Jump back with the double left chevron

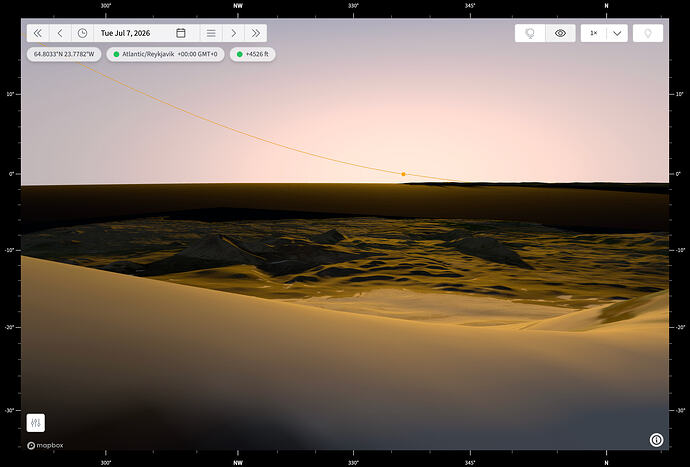click(38, 33)
